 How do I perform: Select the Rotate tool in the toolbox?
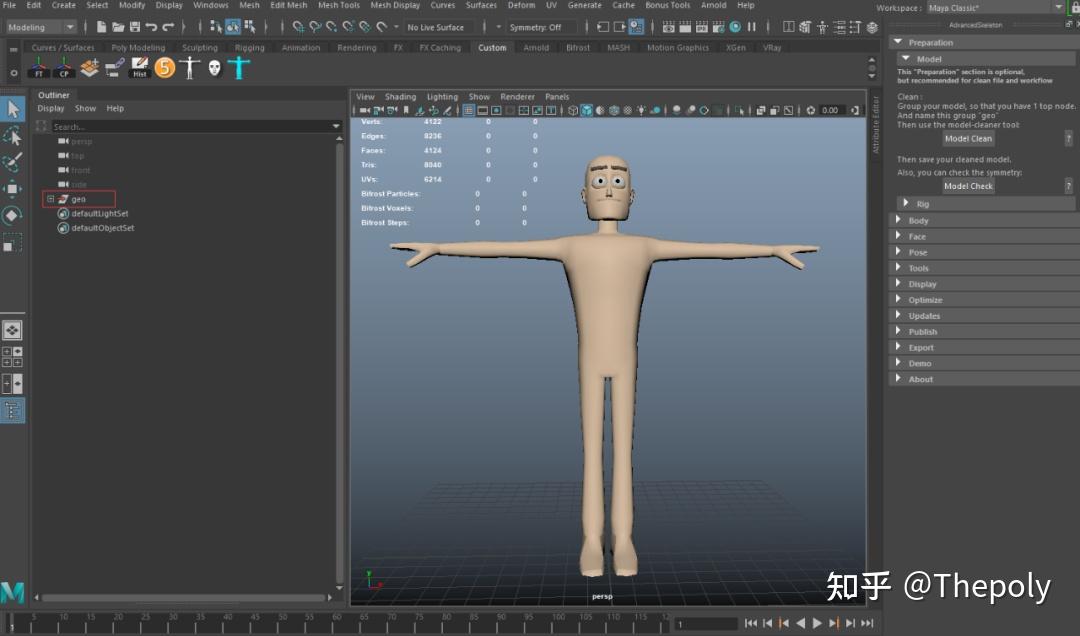tap(12, 215)
